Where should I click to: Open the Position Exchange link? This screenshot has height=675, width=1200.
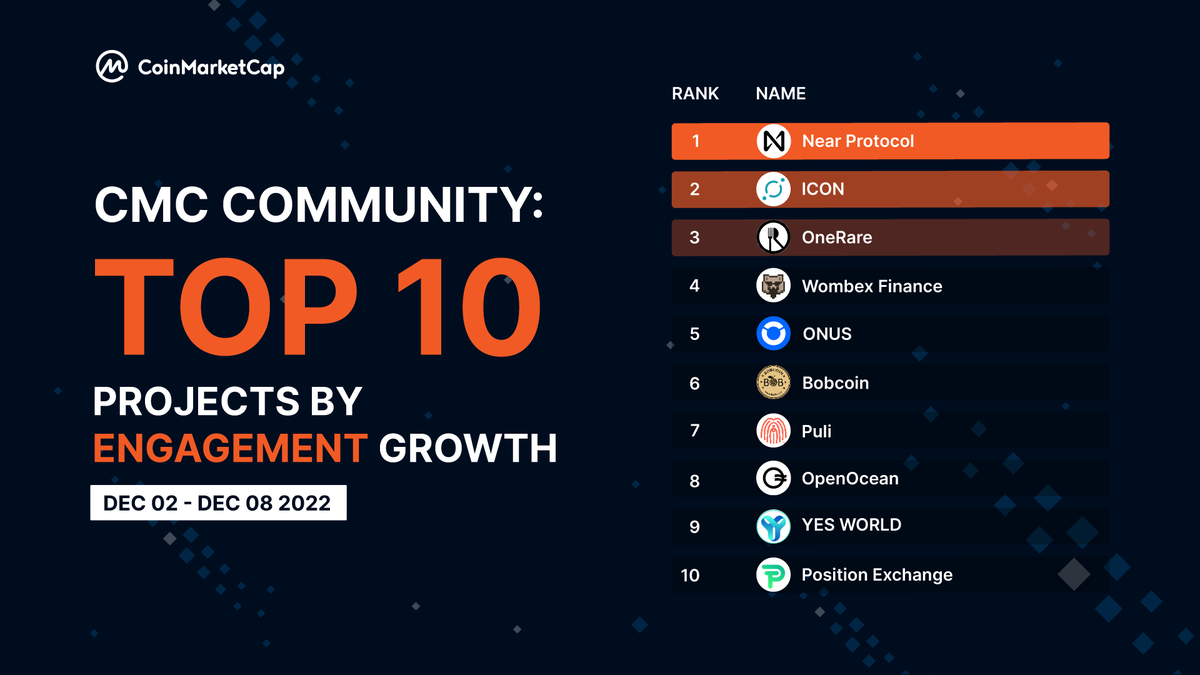[x=877, y=575]
